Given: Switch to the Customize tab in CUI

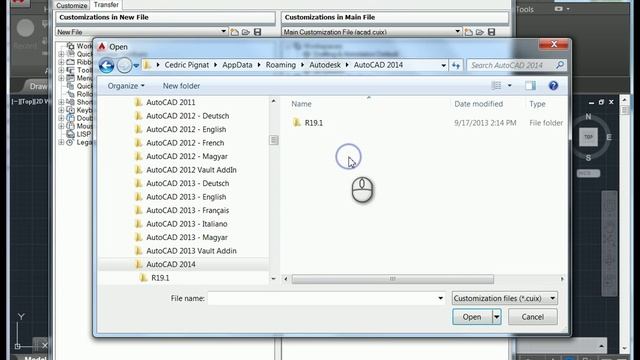Looking at the screenshot, I should pyautogui.click(x=71, y=5).
